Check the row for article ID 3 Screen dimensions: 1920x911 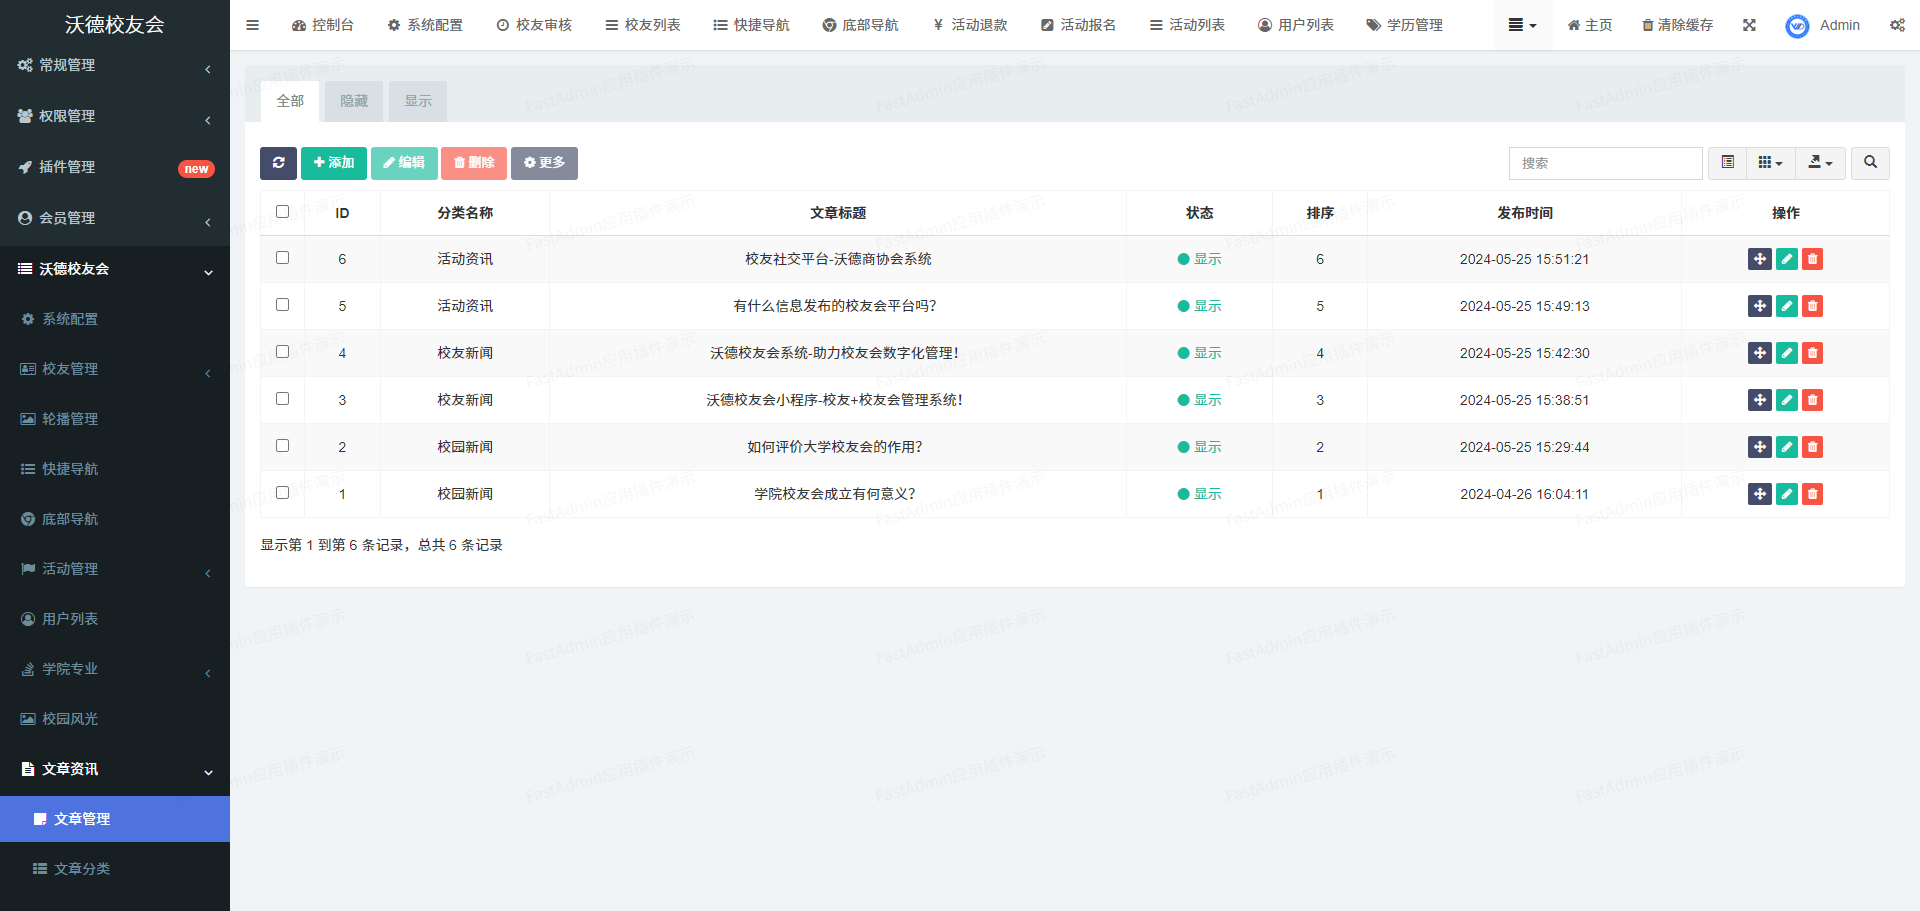(x=282, y=399)
